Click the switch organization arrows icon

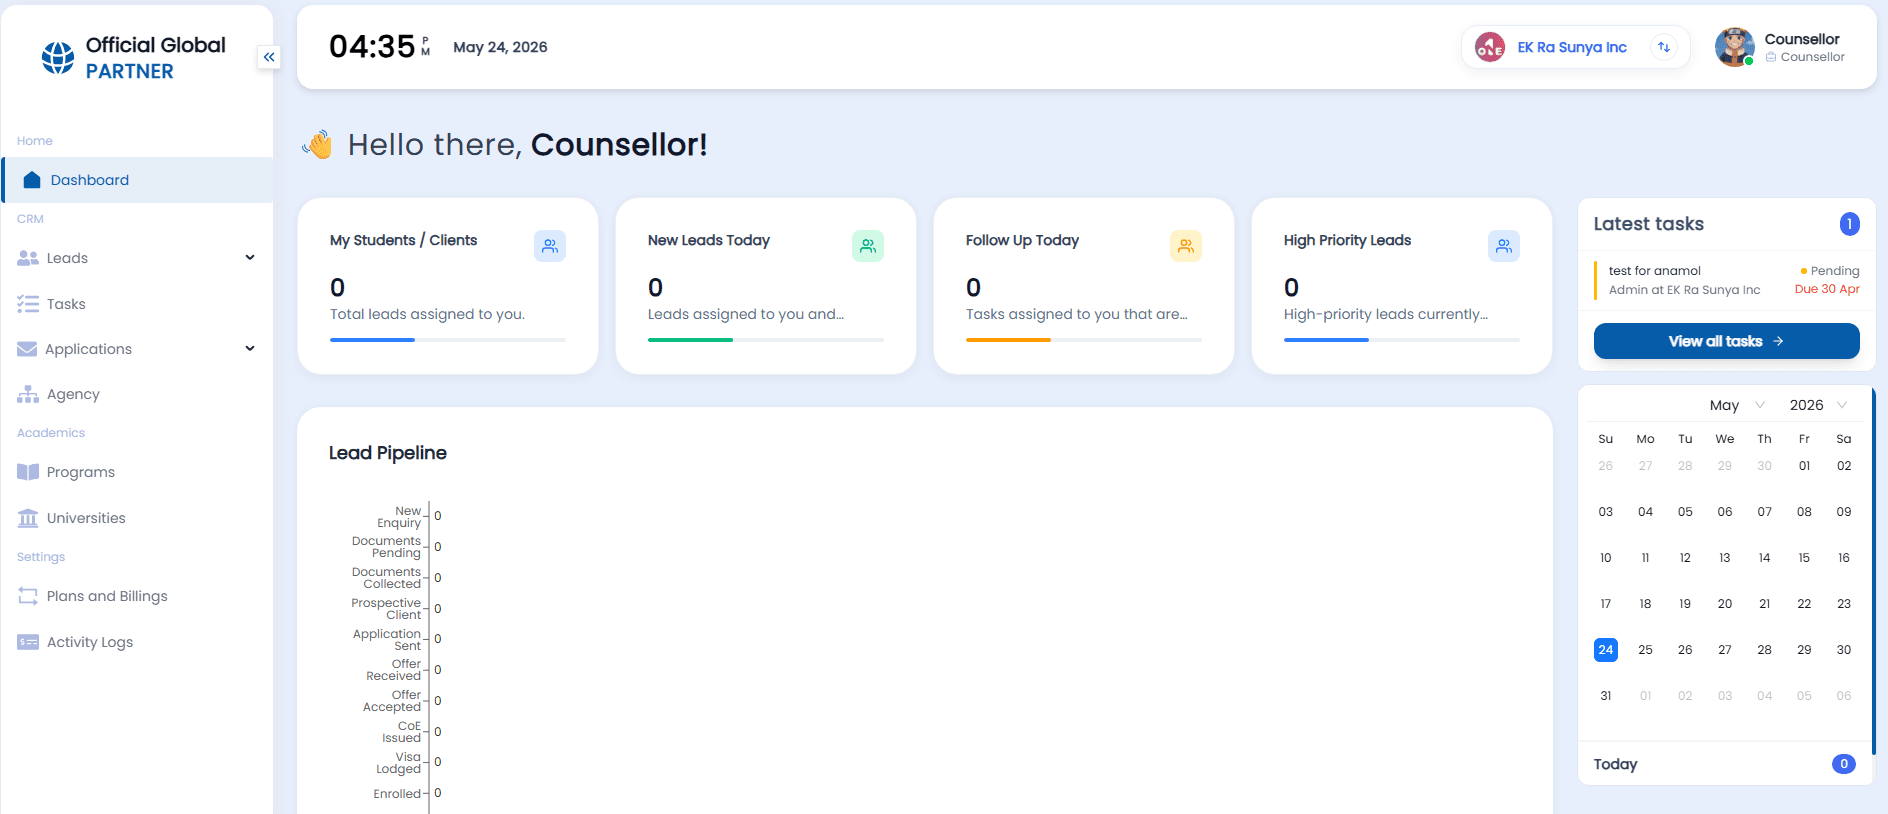pos(1664,47)
